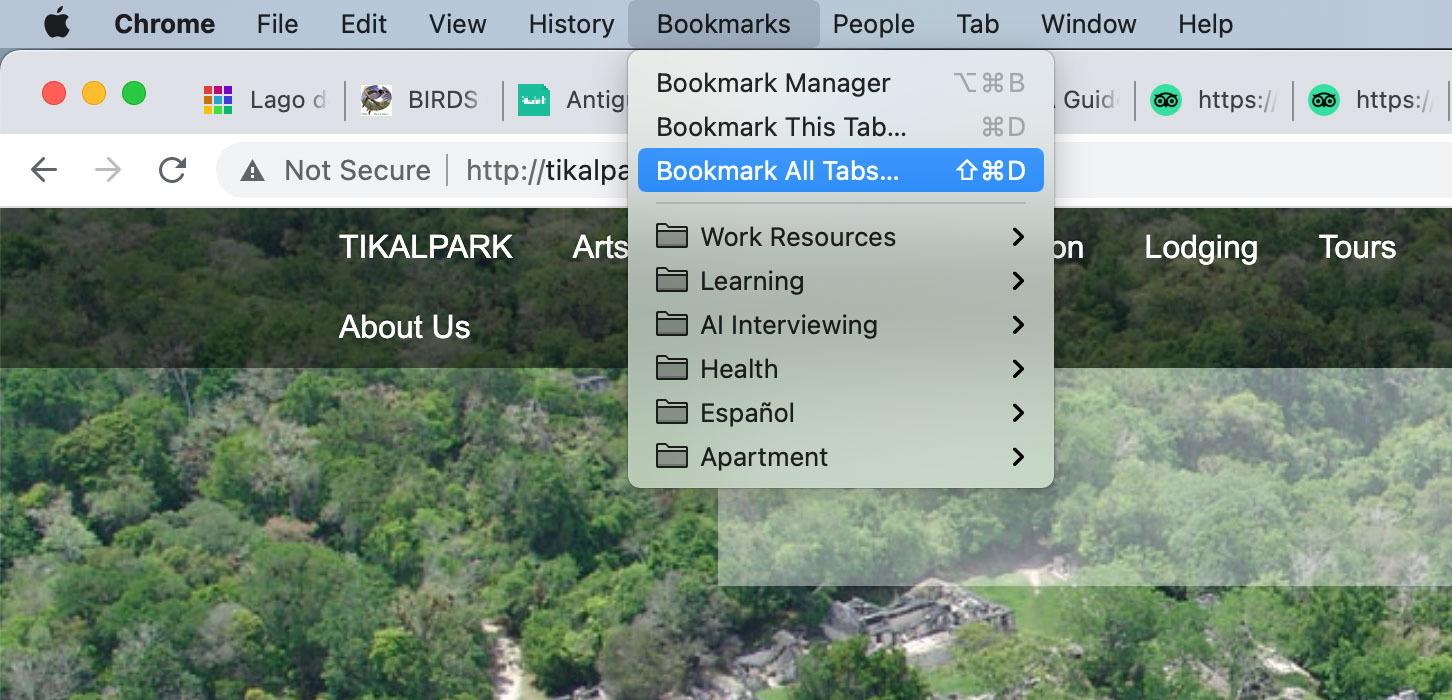This screenshot has height=700, width=1452.
Task: Go to About Us page
Action: (x=404, y=327)
